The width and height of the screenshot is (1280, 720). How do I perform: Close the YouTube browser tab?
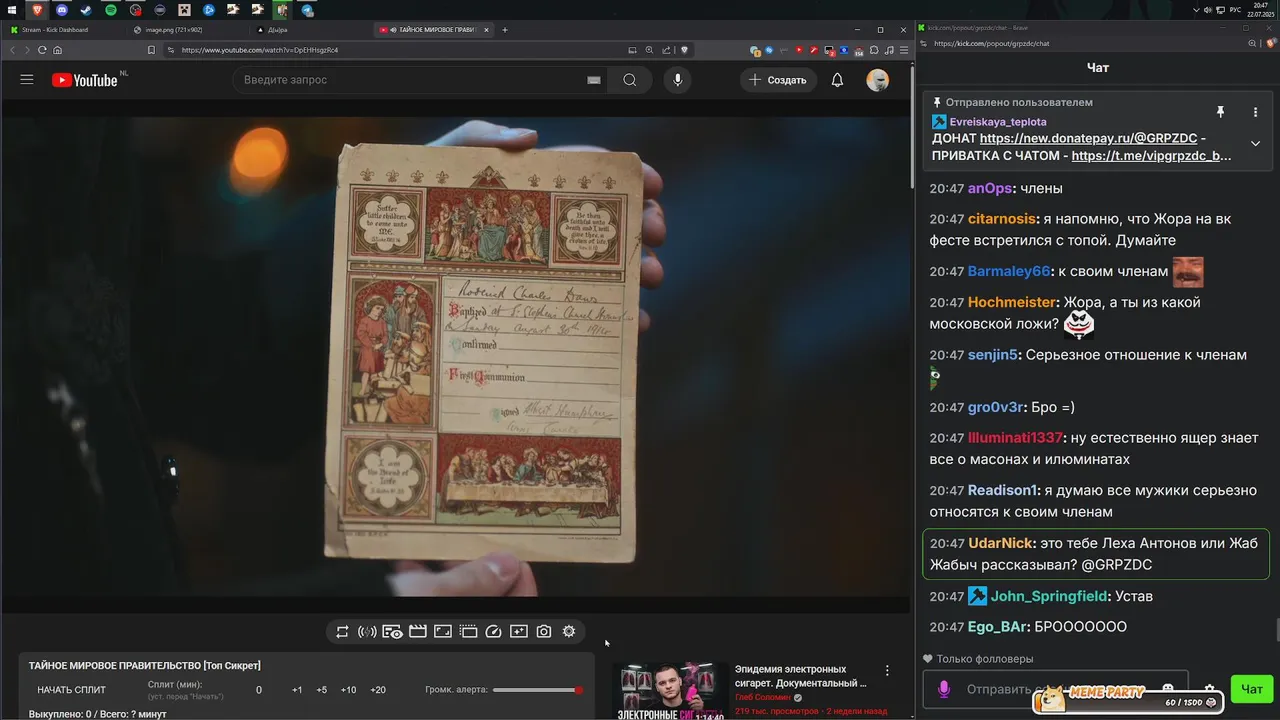[488, 30]
